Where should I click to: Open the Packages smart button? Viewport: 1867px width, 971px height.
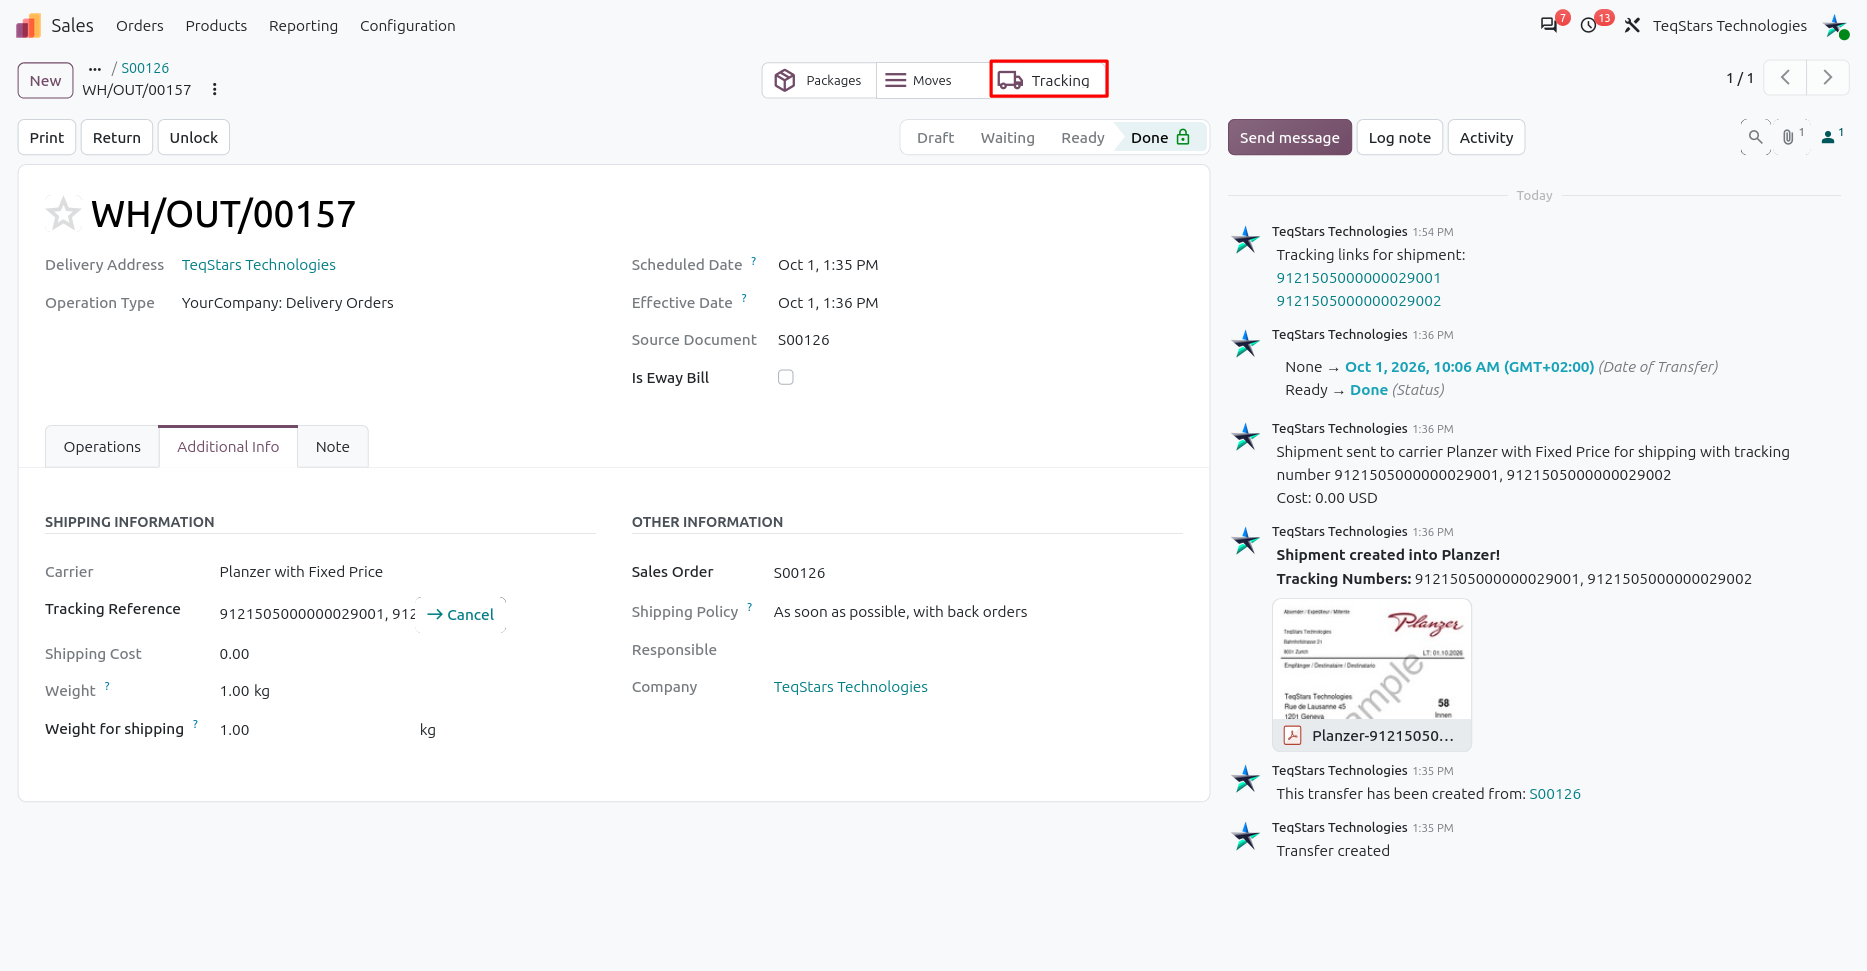819,80
